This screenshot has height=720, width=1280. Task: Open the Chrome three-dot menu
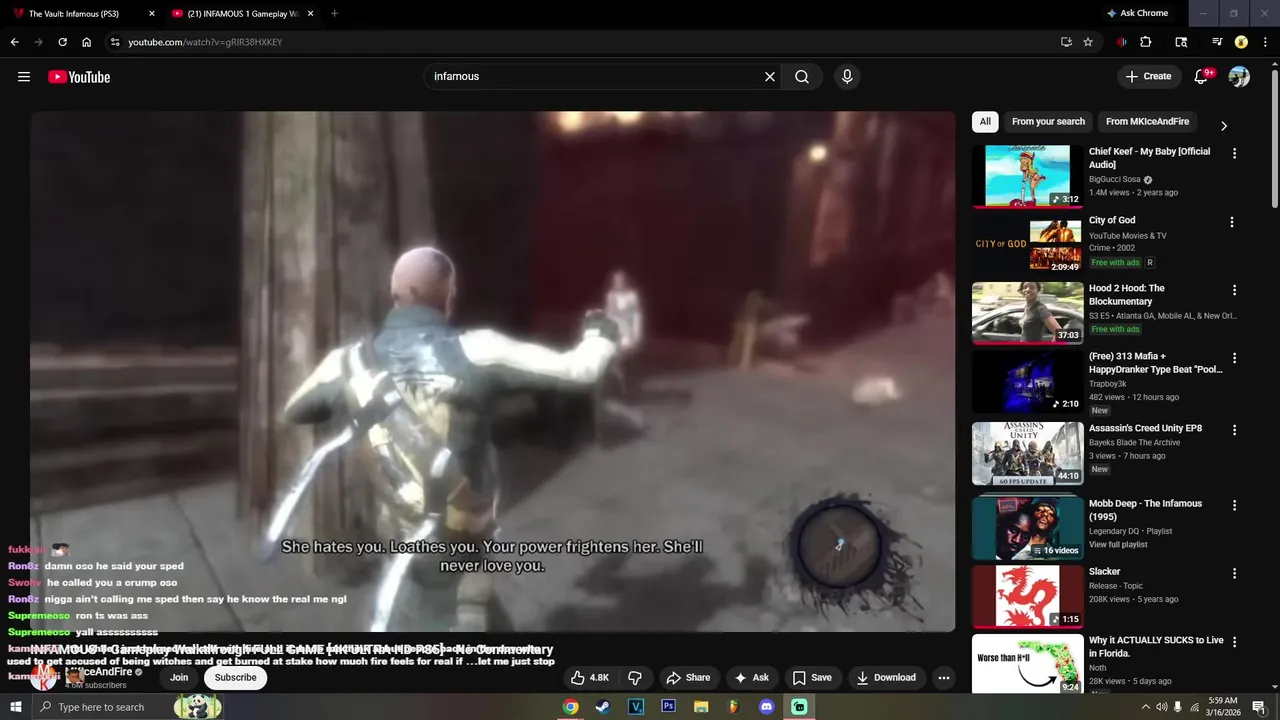coord(1265,42)
